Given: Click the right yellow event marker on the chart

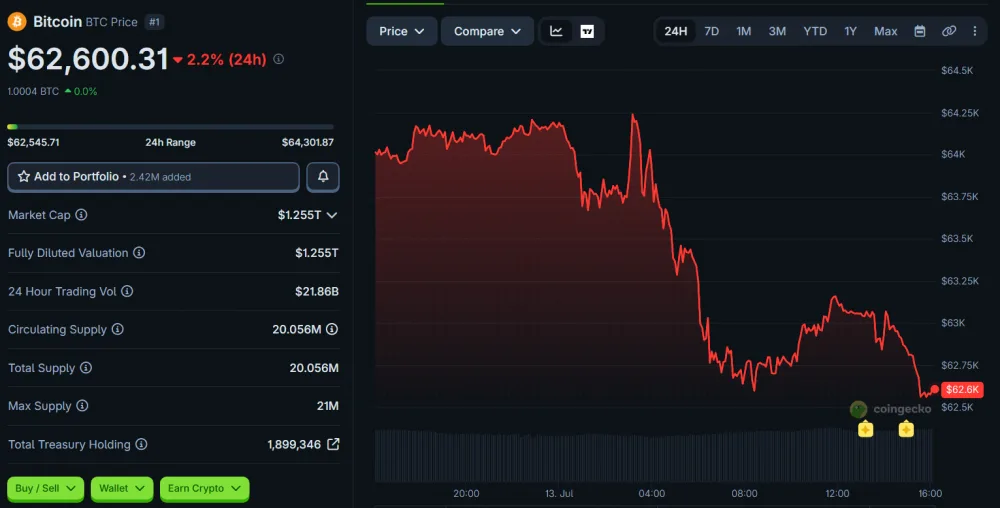Looking at the screenshot, I should point(906,429).
